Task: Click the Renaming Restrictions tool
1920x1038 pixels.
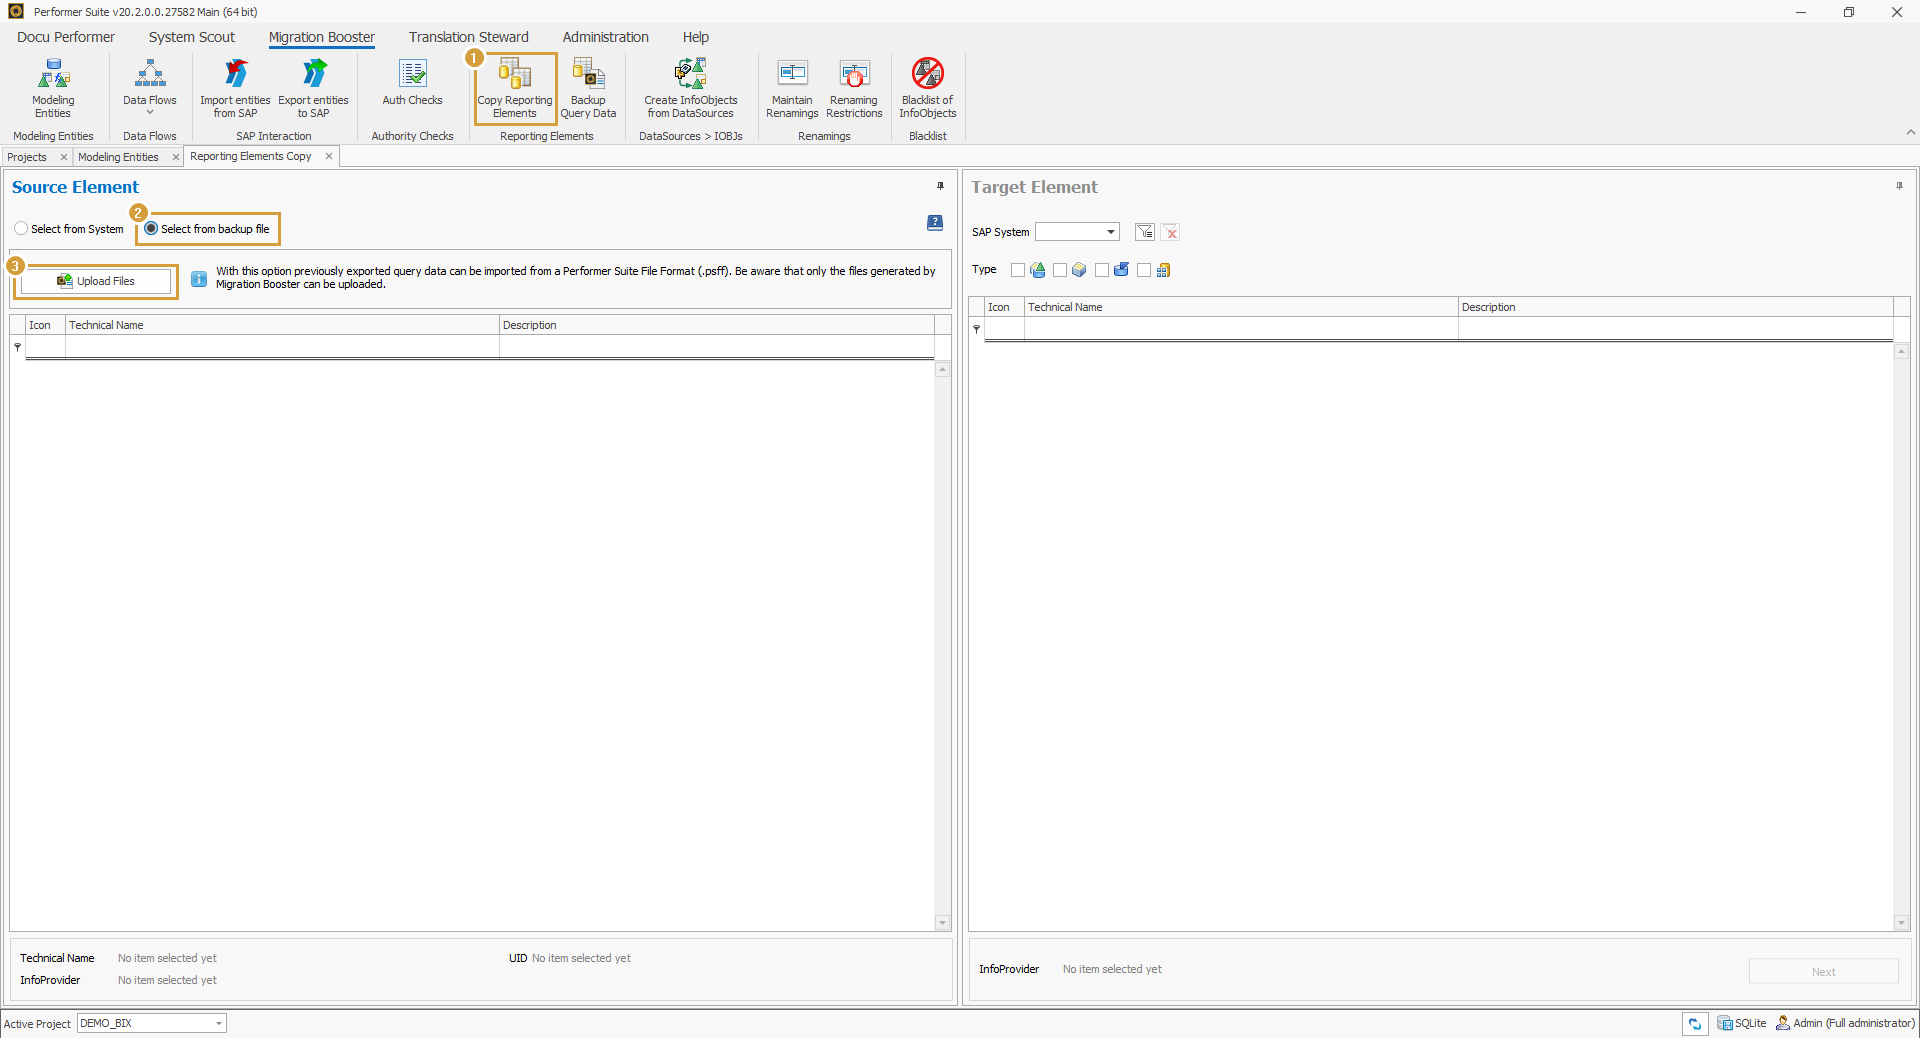Action: pyautogui.click(x=853, y=90)
